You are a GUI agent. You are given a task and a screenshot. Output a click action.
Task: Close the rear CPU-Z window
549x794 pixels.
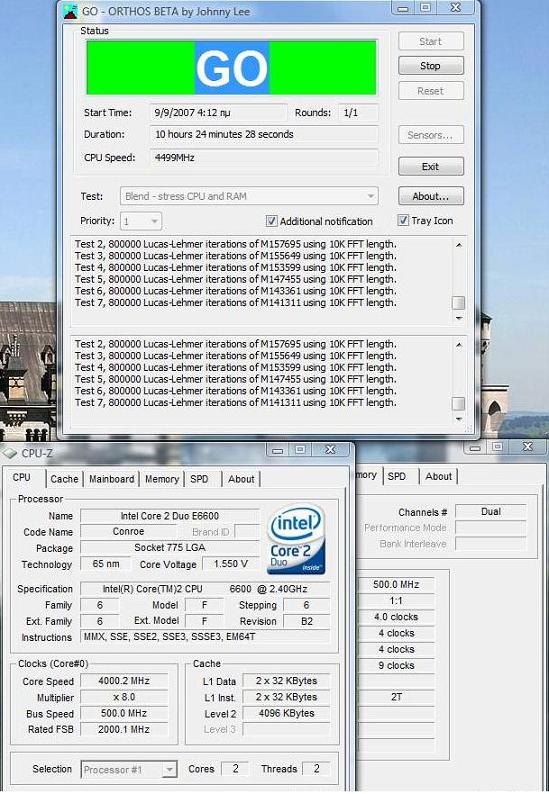[528, 447]
